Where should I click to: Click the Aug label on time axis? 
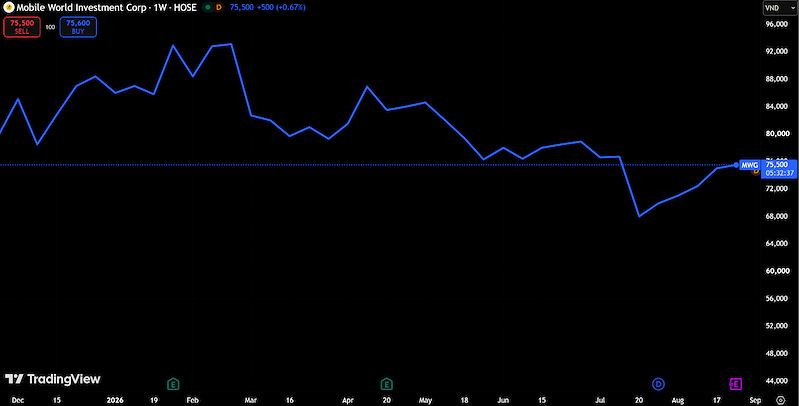click(x=678, y=400)
